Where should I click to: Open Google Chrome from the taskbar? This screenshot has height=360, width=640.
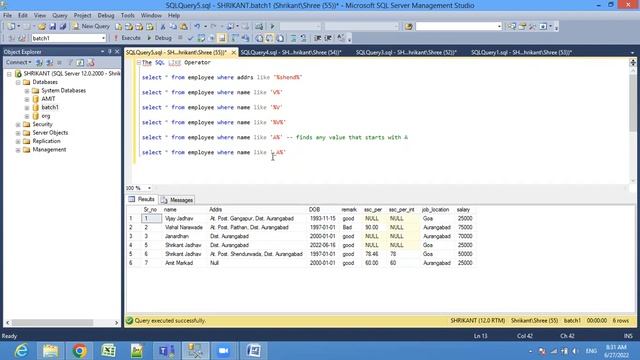click(80, 351)
